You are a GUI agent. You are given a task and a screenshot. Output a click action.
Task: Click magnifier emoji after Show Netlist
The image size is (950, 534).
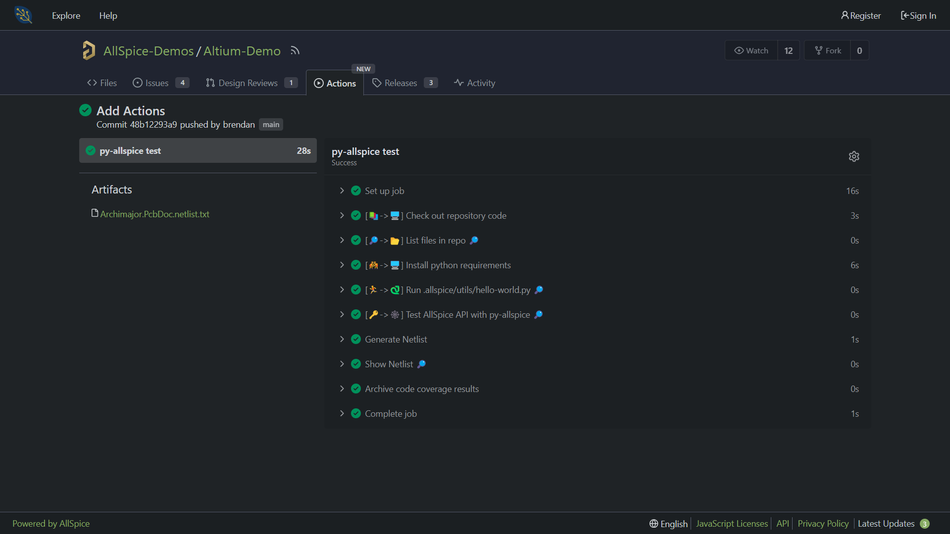[422, 364]
